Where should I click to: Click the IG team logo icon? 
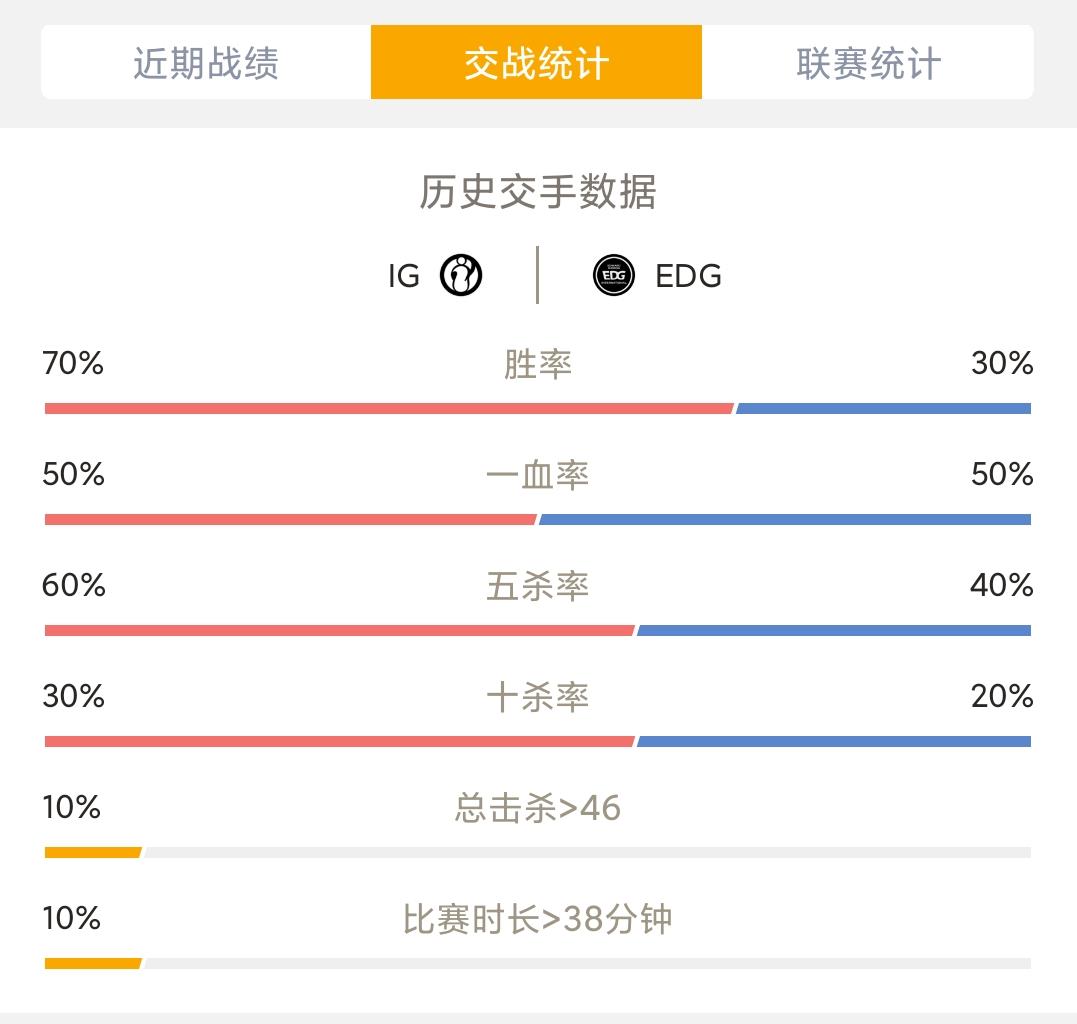click(x=461, y=275)
